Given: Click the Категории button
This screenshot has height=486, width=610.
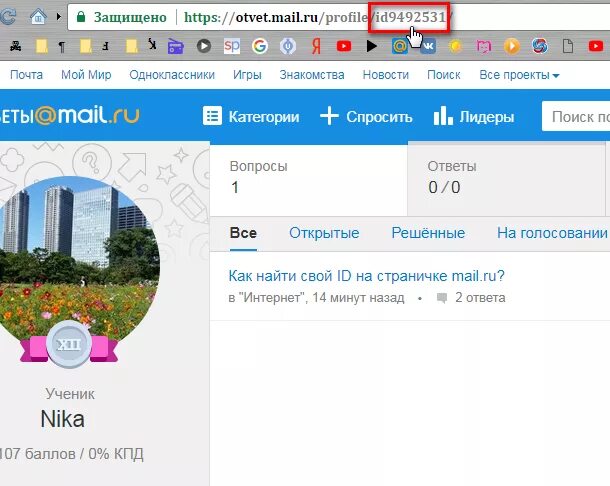Looking at the screenshot, I should [x=251, y=116].
